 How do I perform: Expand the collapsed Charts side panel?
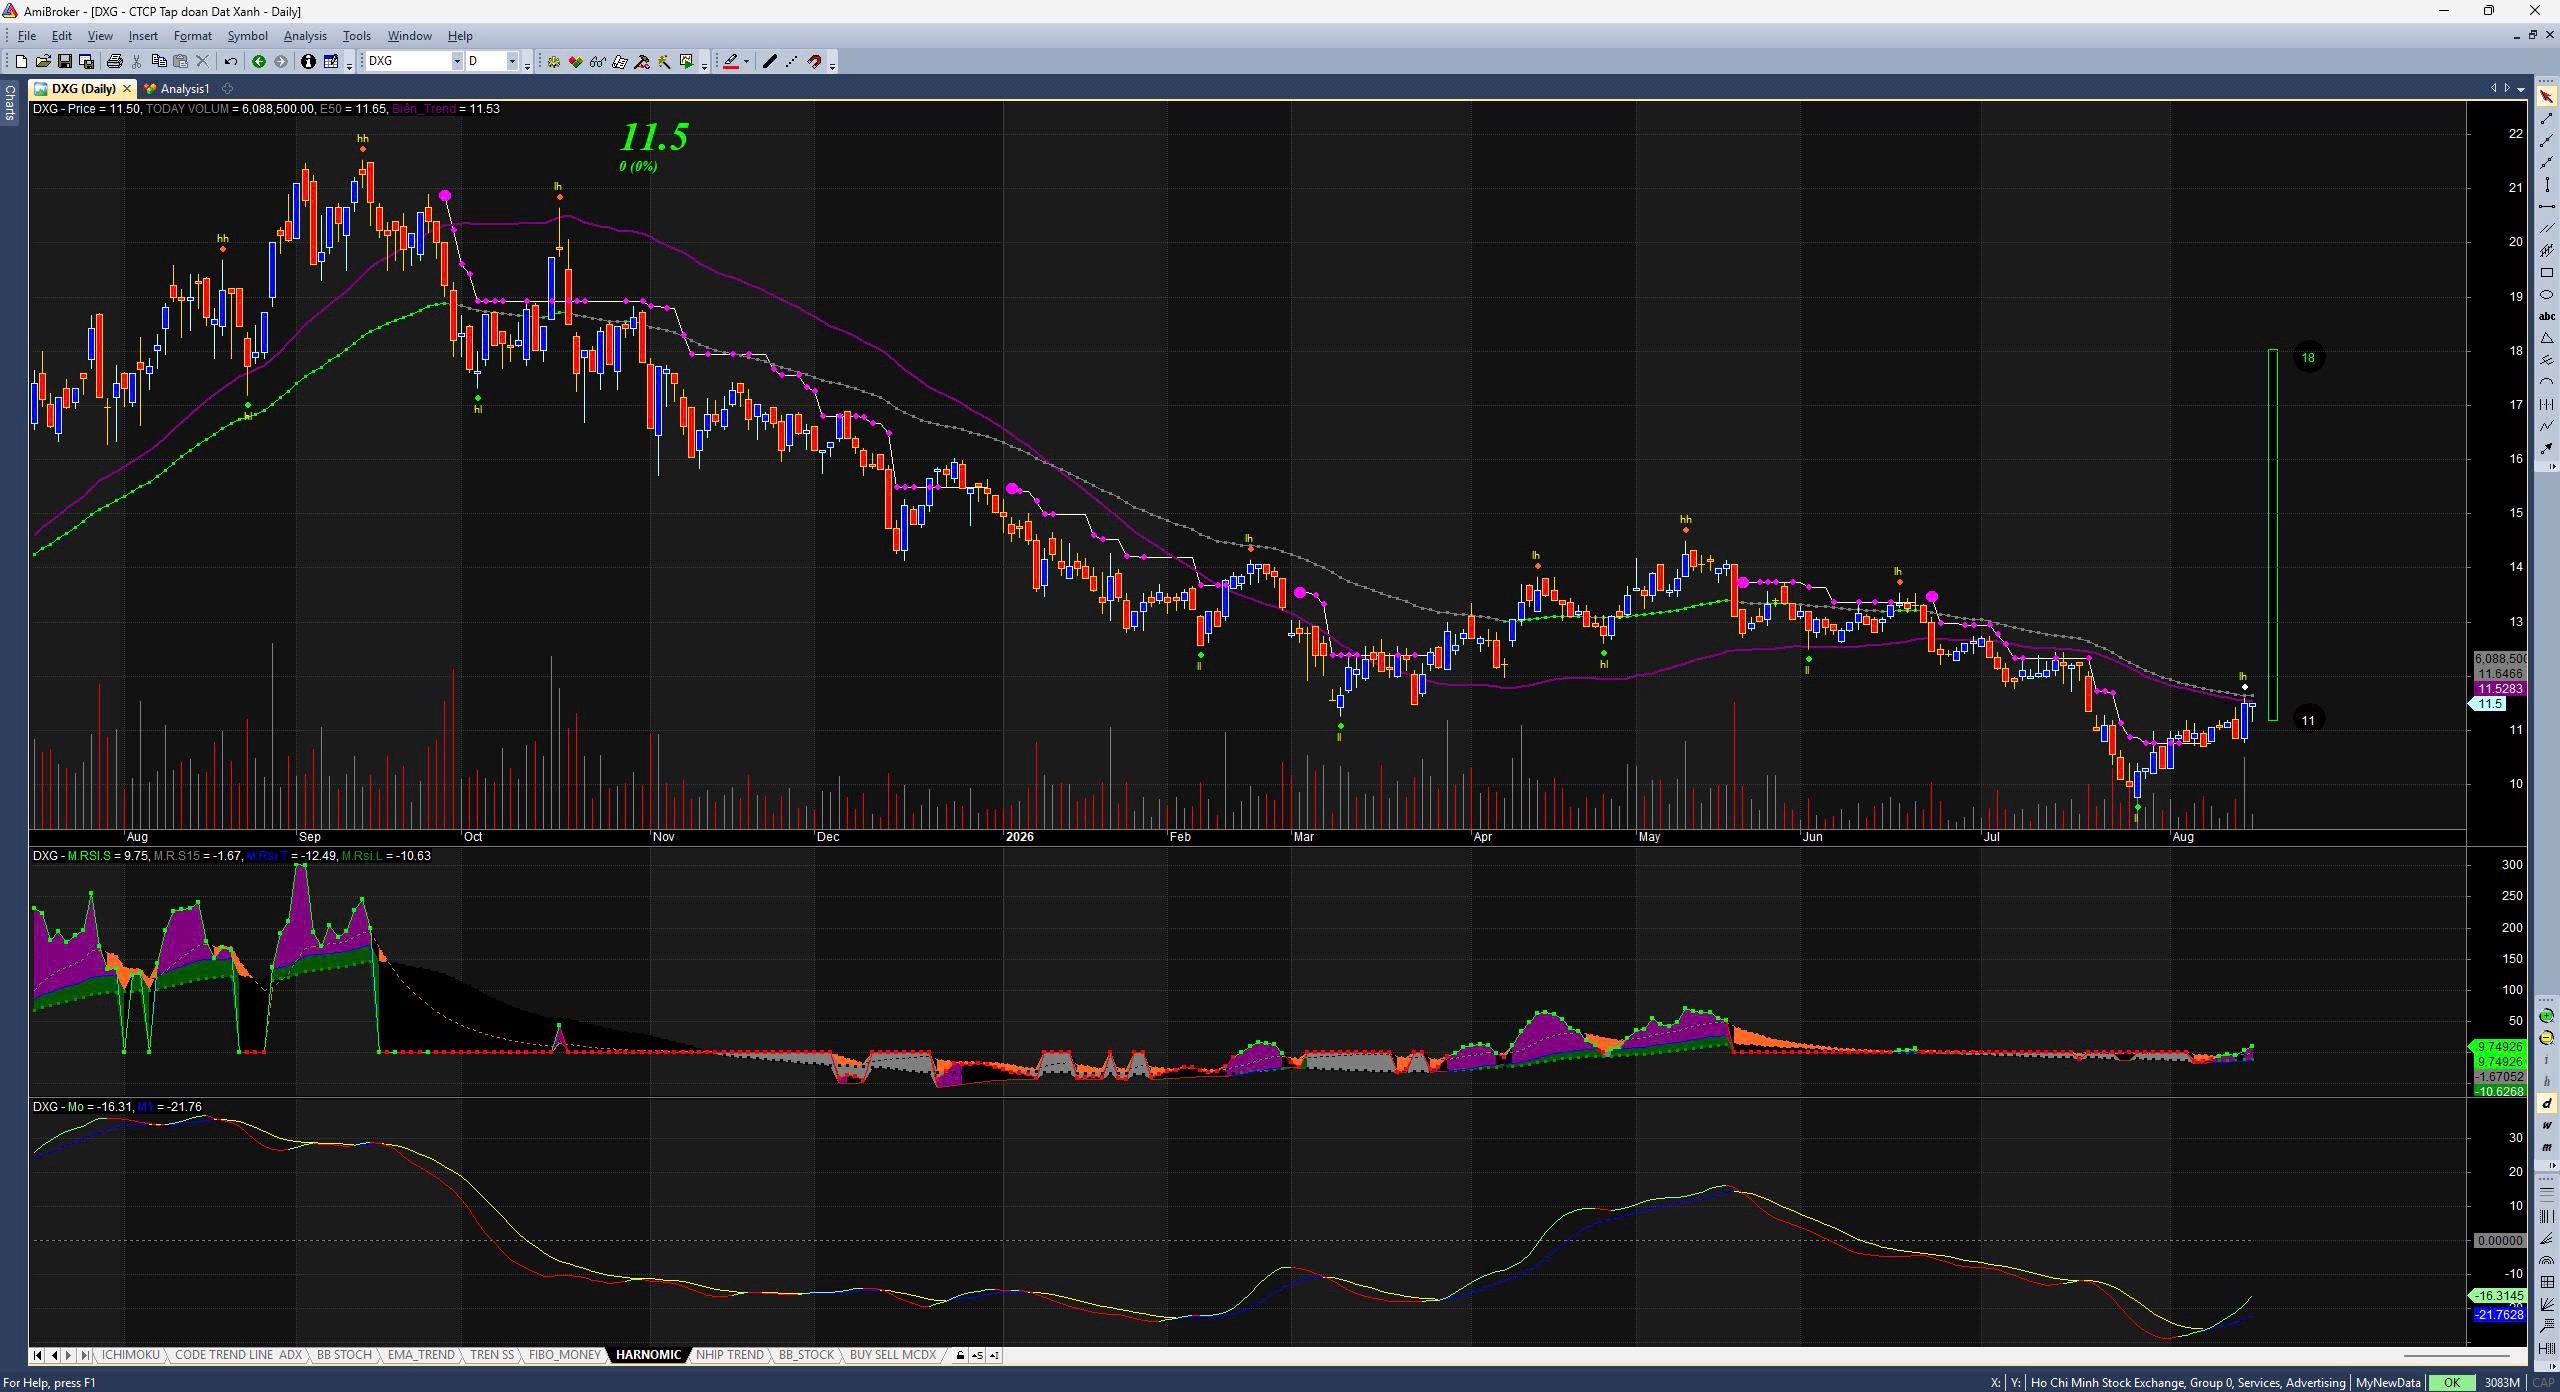coord(9,101)
